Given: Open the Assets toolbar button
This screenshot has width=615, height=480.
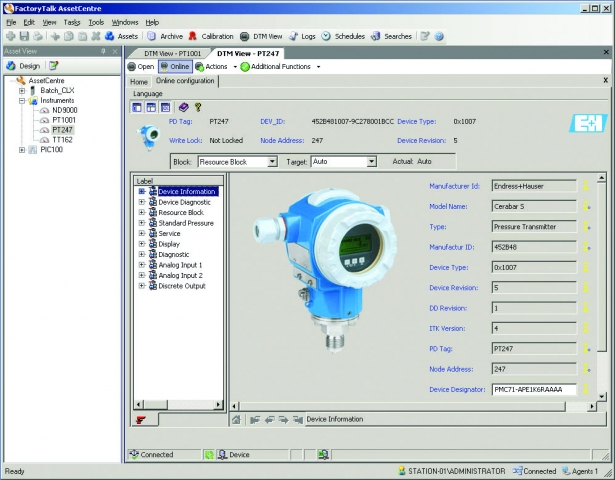Looking at the screenshot, I should click(x=121, y=36).
